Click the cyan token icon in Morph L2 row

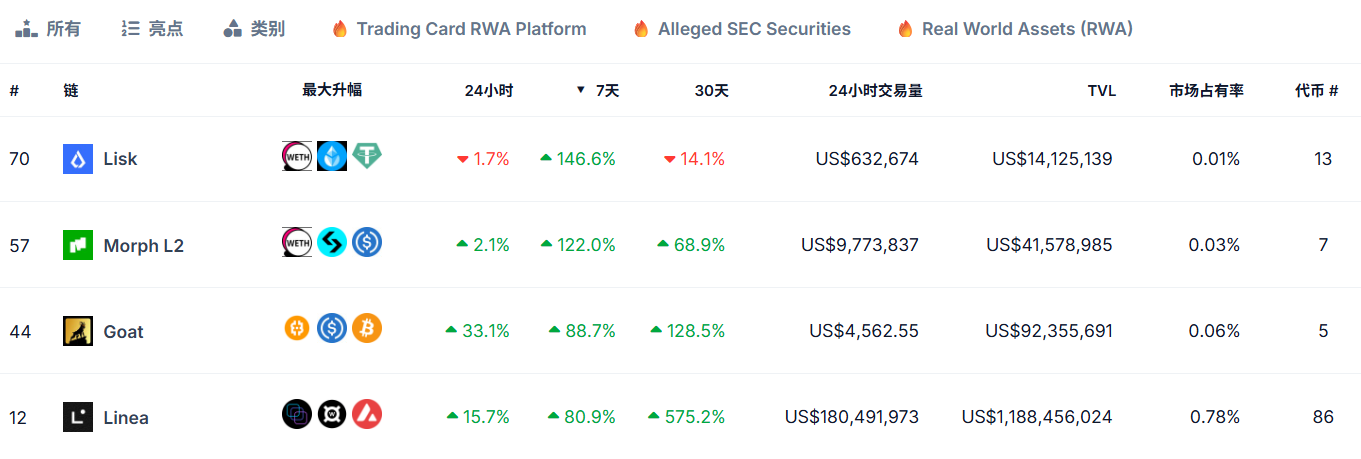tap(332, 242)
